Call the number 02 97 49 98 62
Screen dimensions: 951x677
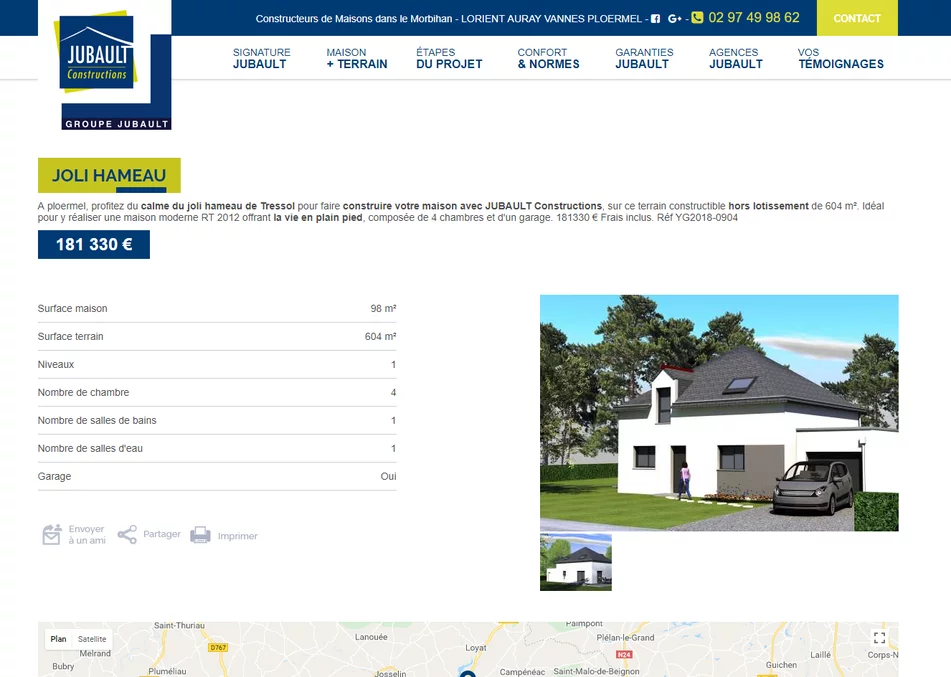point(754,18)
